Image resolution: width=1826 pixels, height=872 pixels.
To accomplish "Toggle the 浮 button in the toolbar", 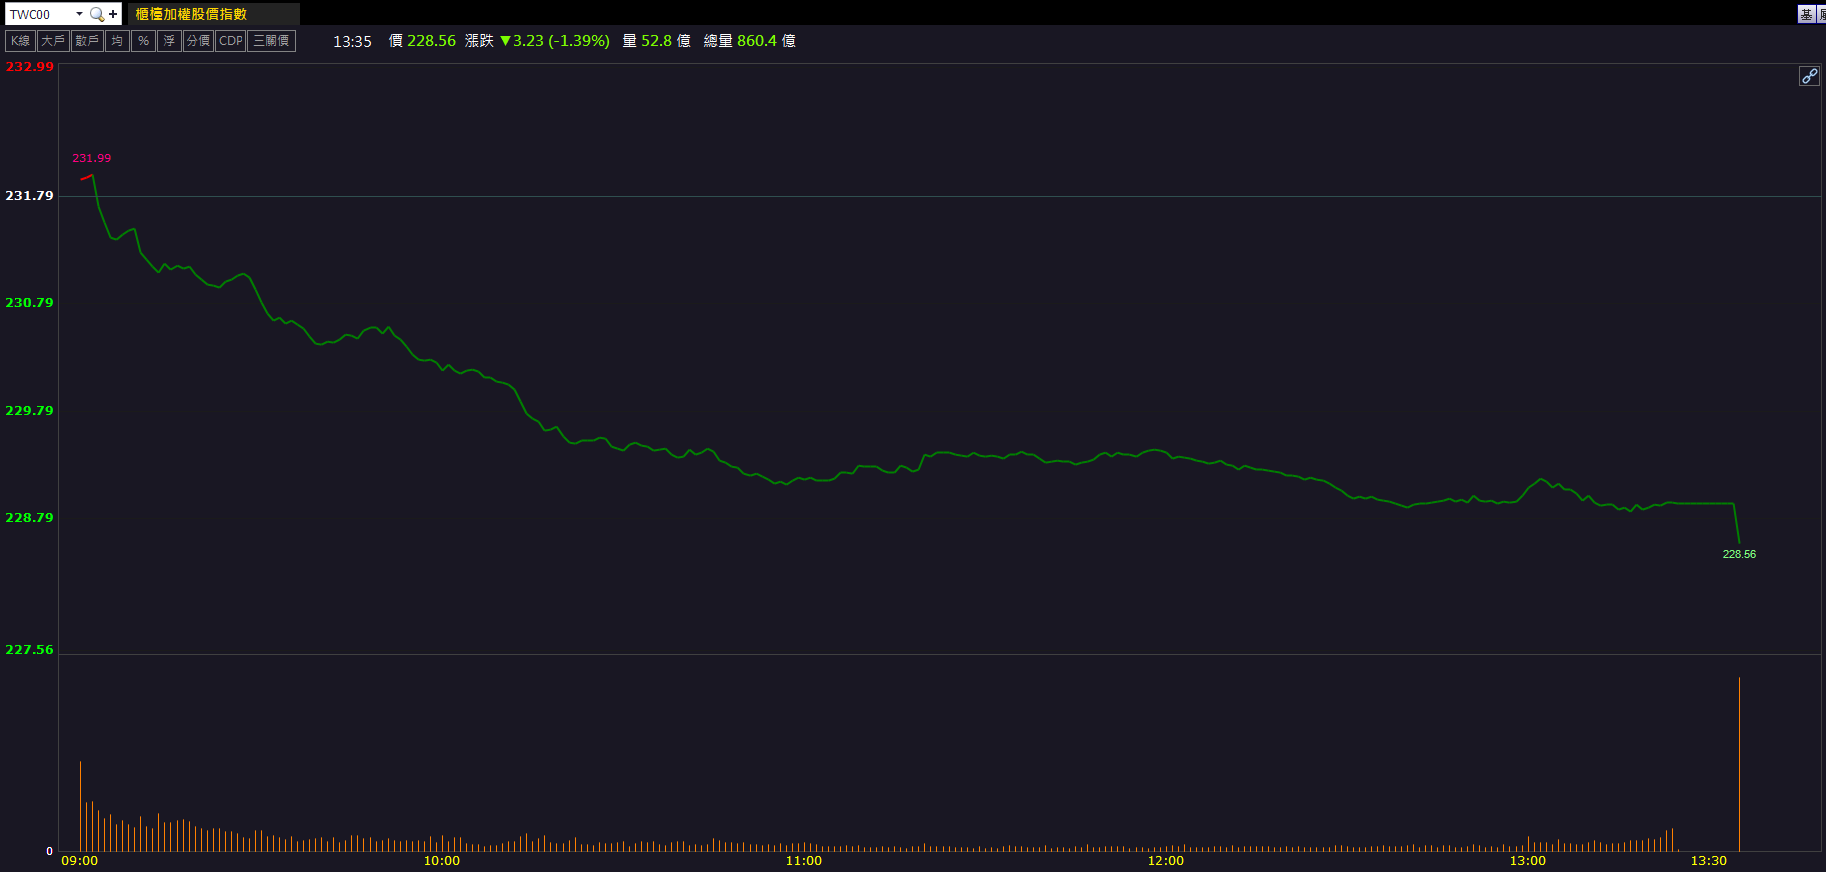I will [x=169, y=41].
